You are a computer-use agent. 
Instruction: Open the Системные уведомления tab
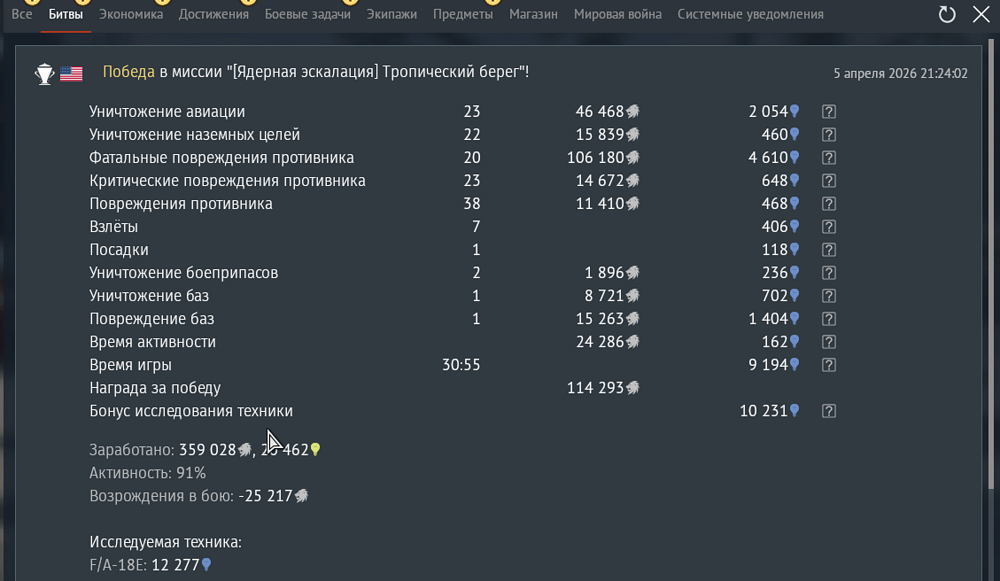750,15
